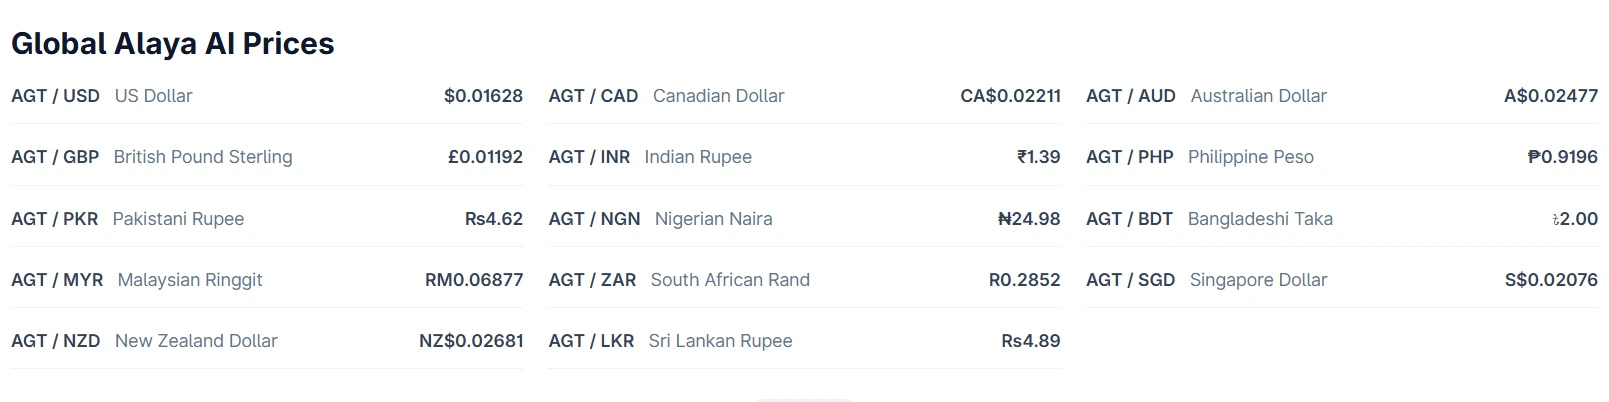
Task: Select the AGT / GBP British Pound row
Action: pyautogui.click(x=267, y=157)
